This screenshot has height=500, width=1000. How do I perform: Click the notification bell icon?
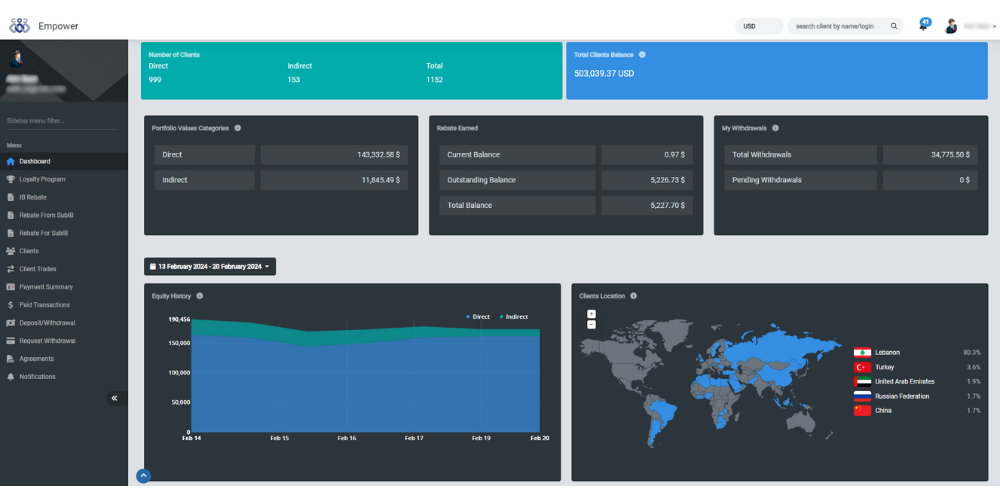click(923, 26)
